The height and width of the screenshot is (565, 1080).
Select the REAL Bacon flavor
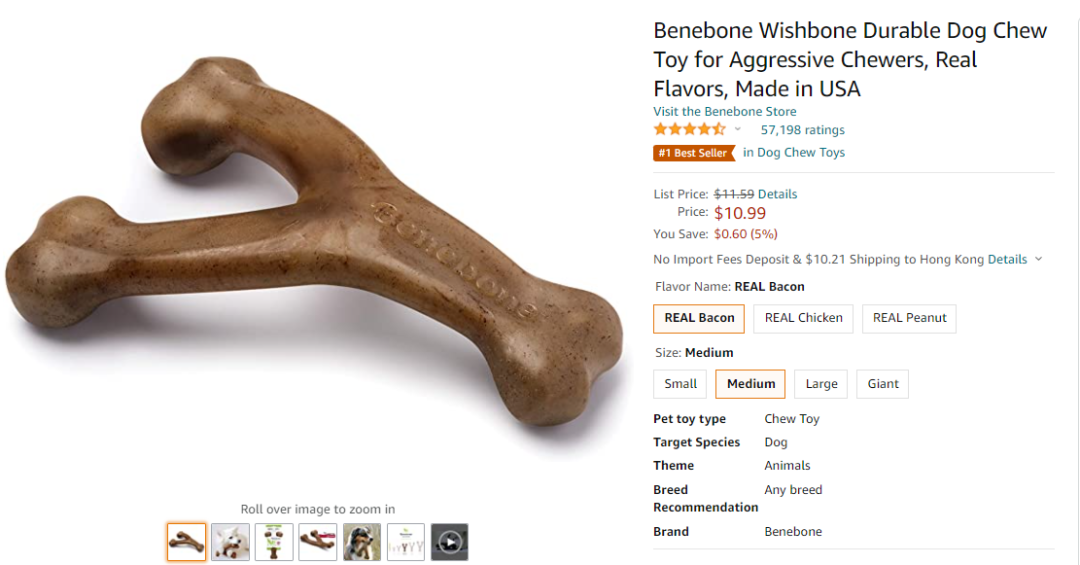(x=699, y=318)
